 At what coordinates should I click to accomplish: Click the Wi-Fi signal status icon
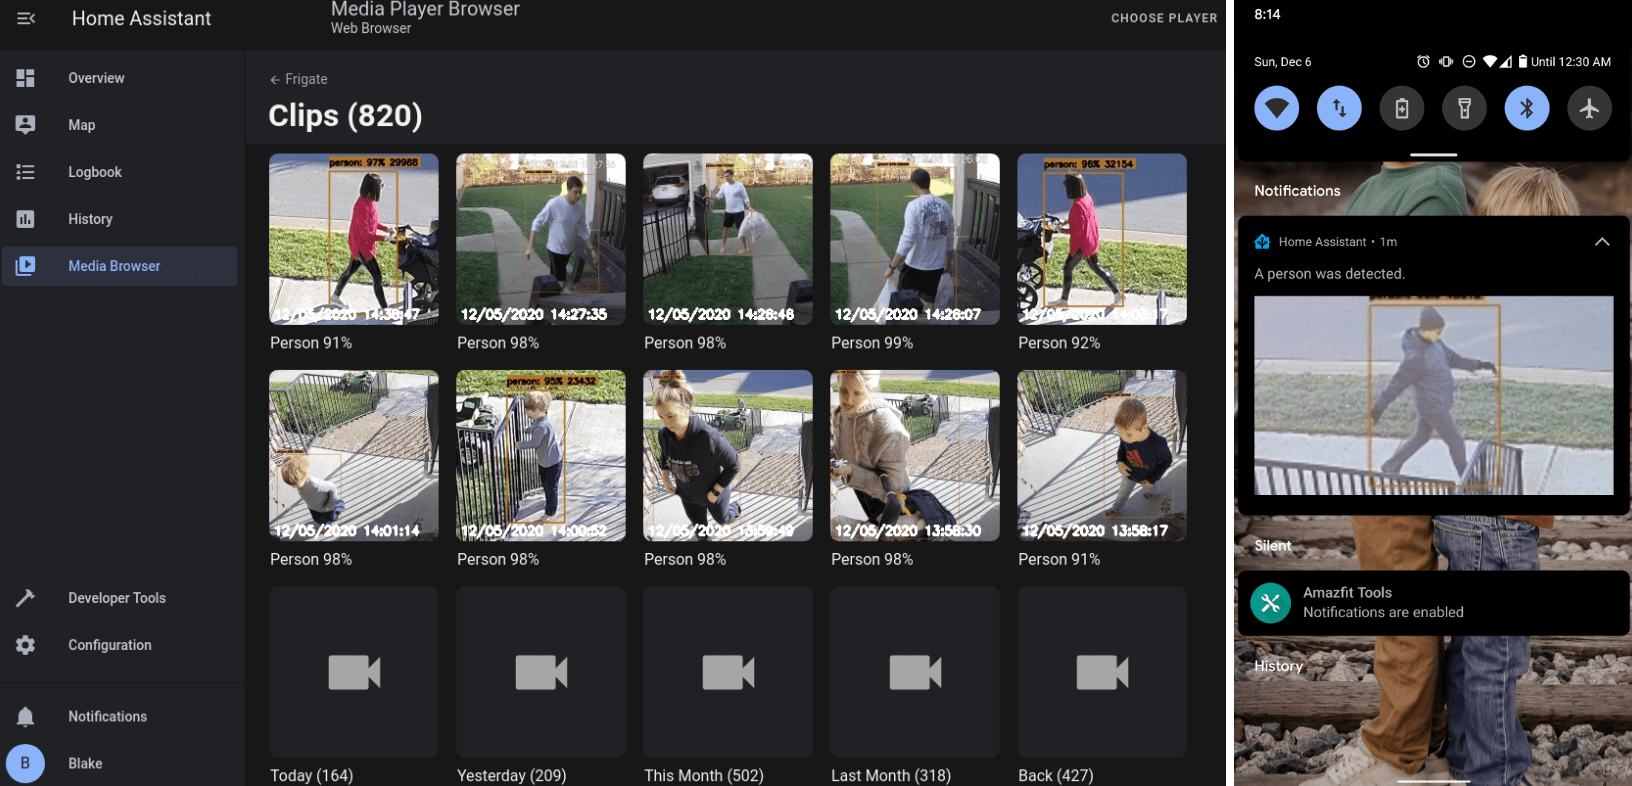(x=1490, y=62)
